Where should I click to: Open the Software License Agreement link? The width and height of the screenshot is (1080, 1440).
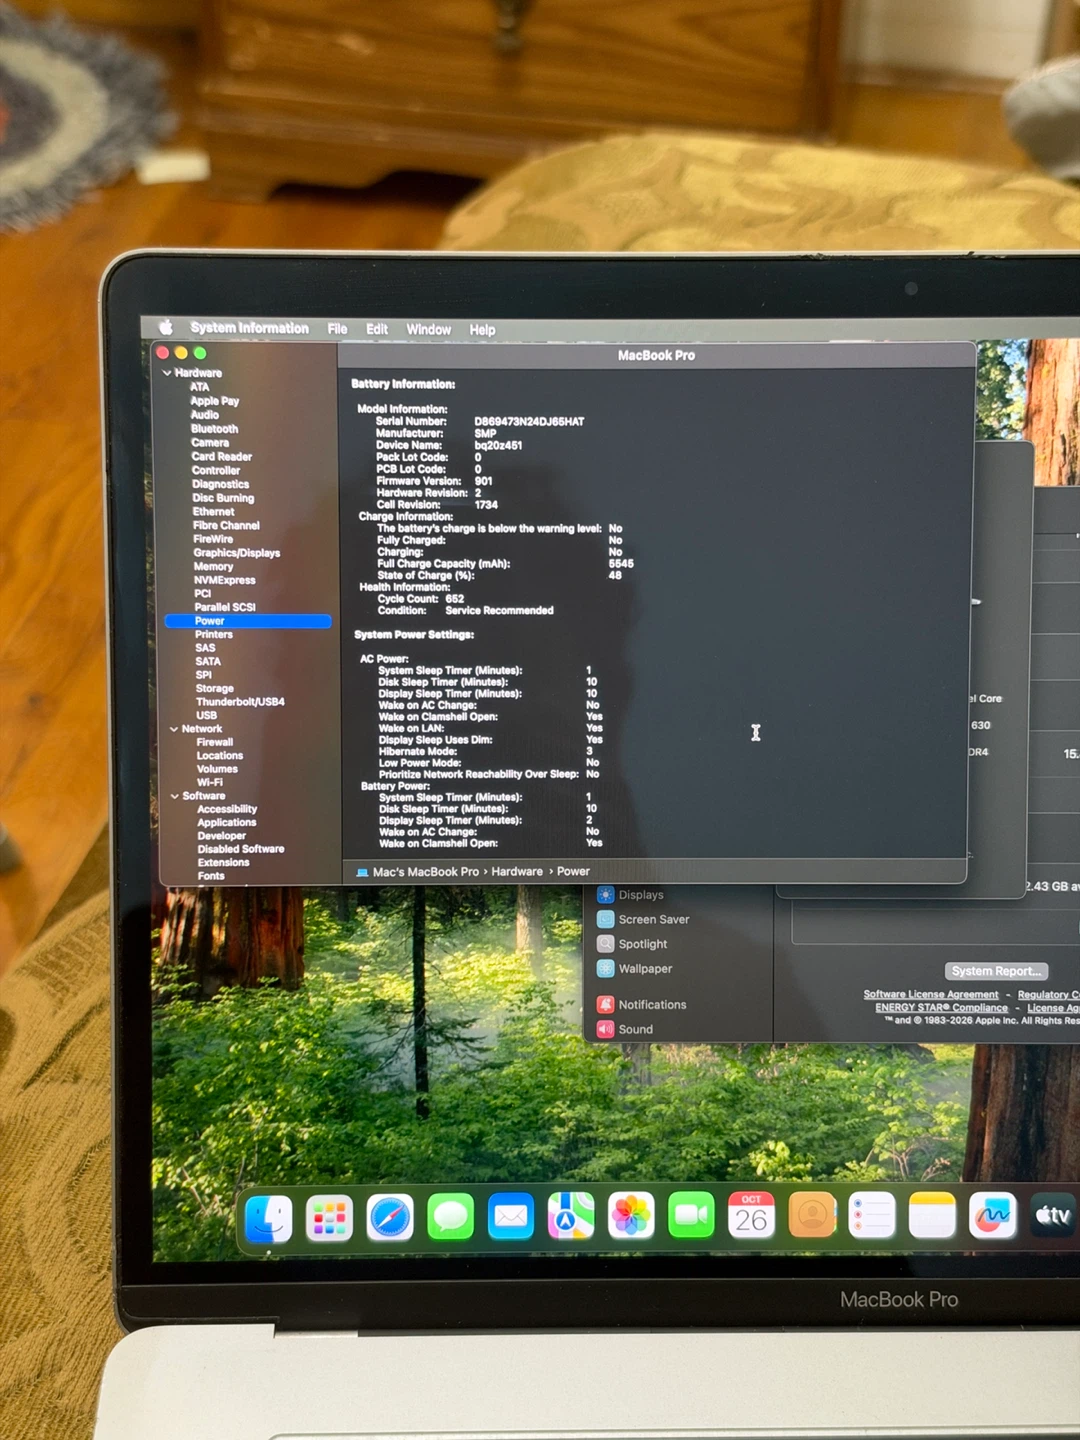tap(931, 995)
